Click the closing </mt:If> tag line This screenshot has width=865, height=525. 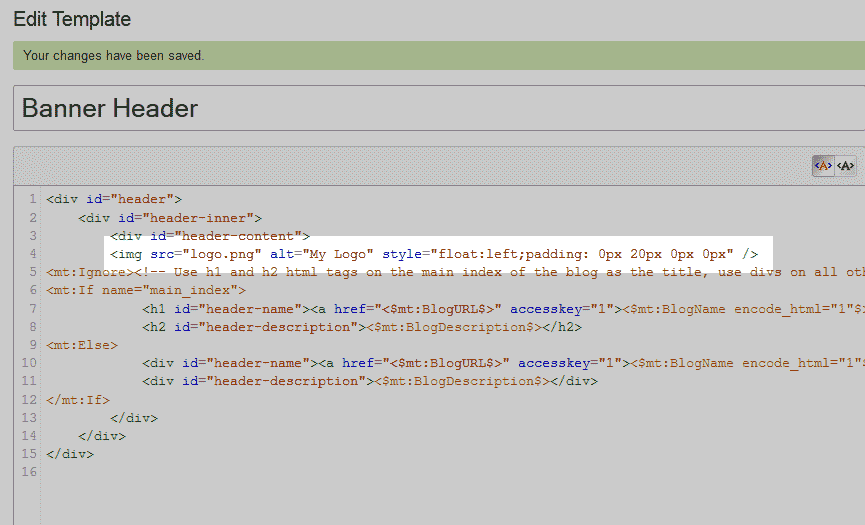point(78,400)
